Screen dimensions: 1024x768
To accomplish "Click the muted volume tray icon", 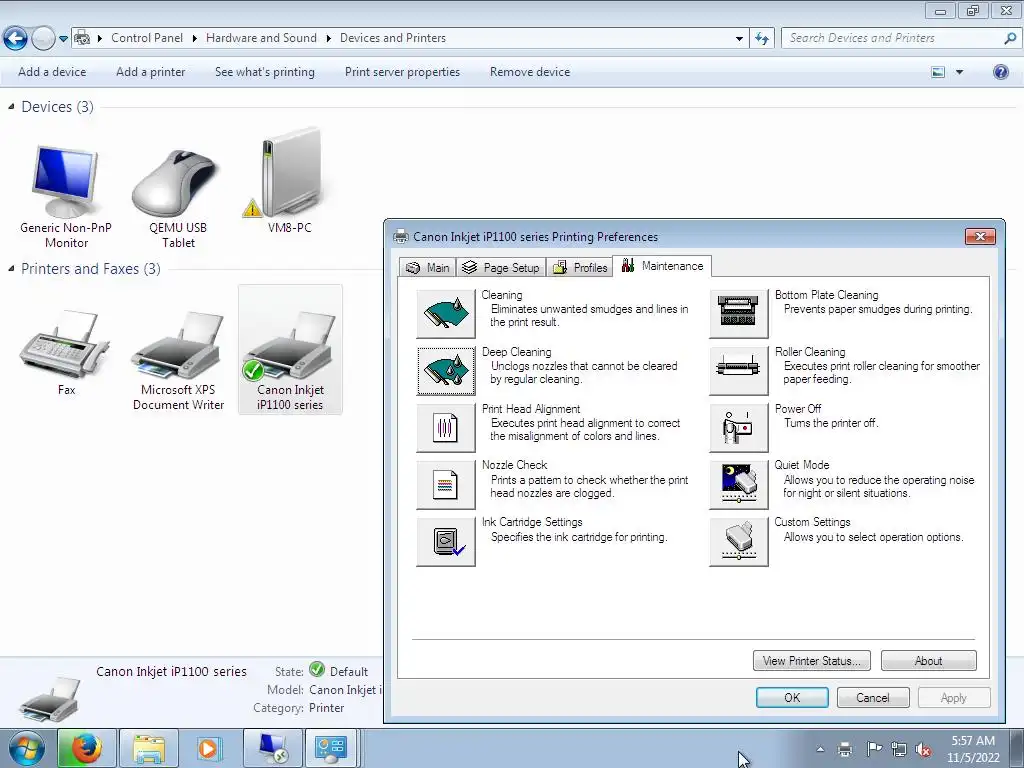I will [x=923, y=749].
